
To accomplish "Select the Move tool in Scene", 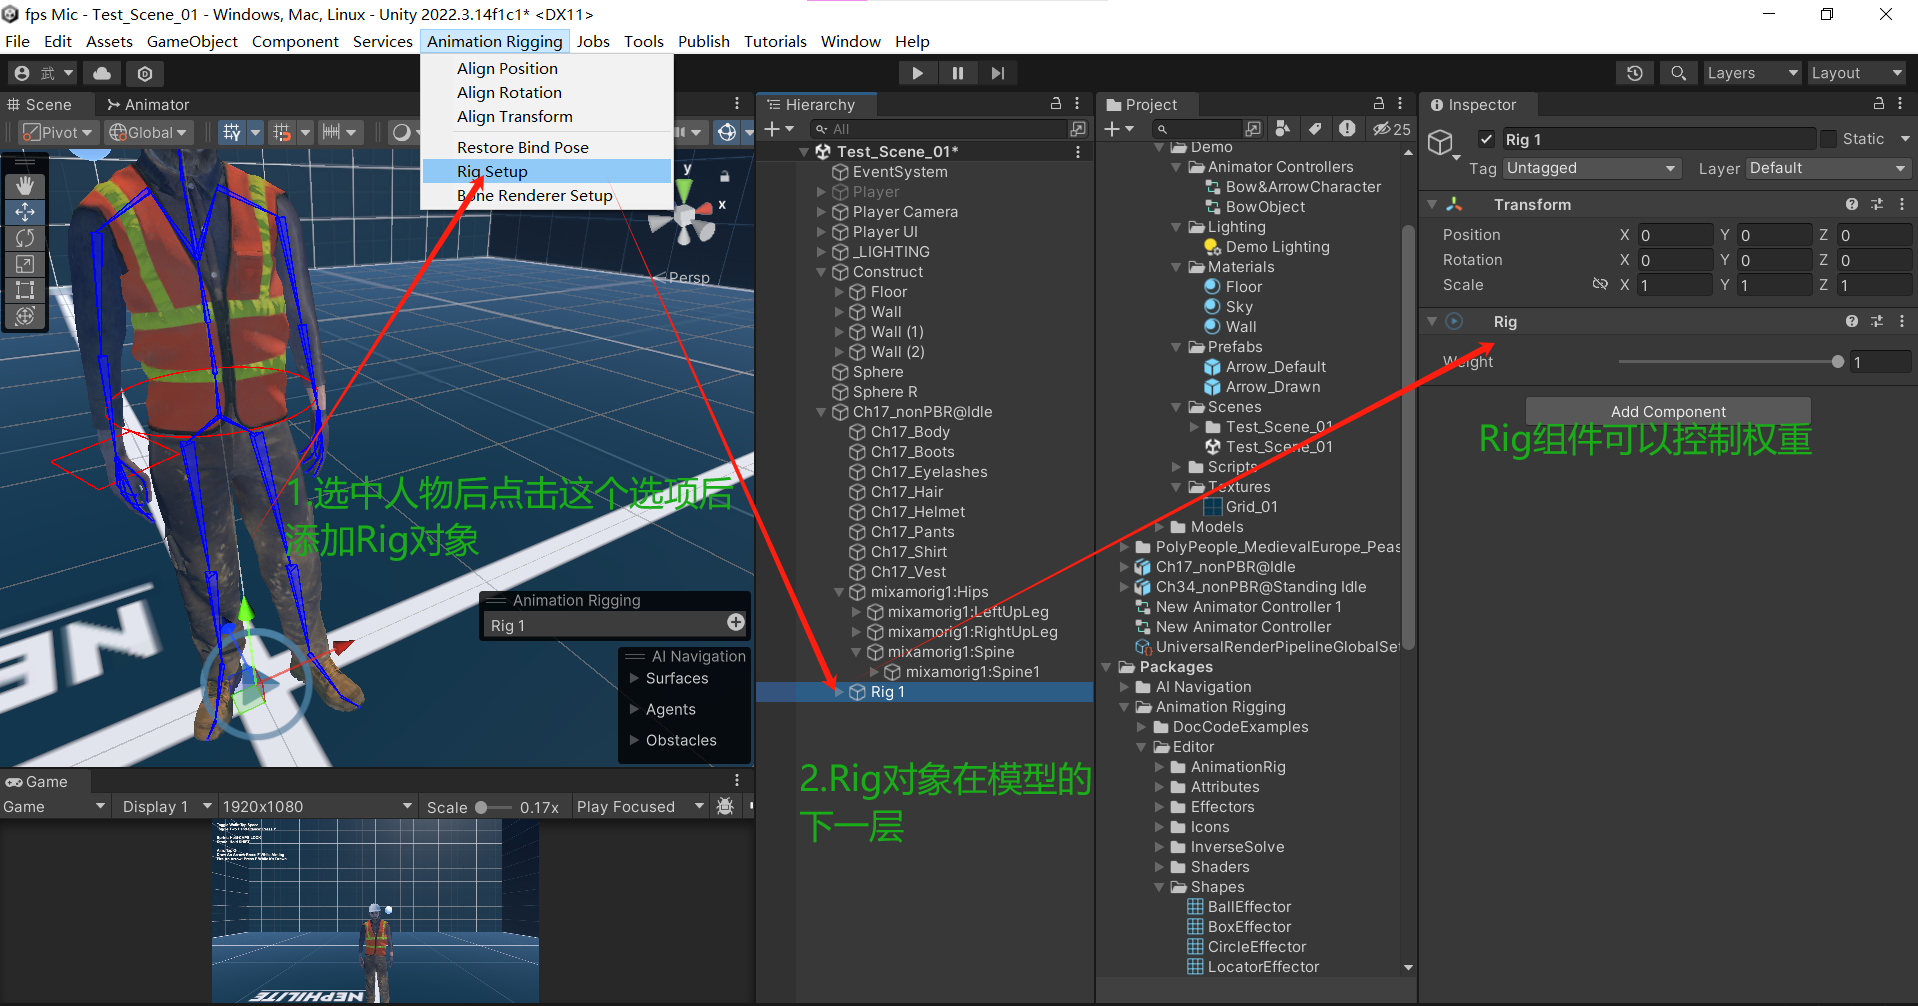I will [x=25, y=212].
